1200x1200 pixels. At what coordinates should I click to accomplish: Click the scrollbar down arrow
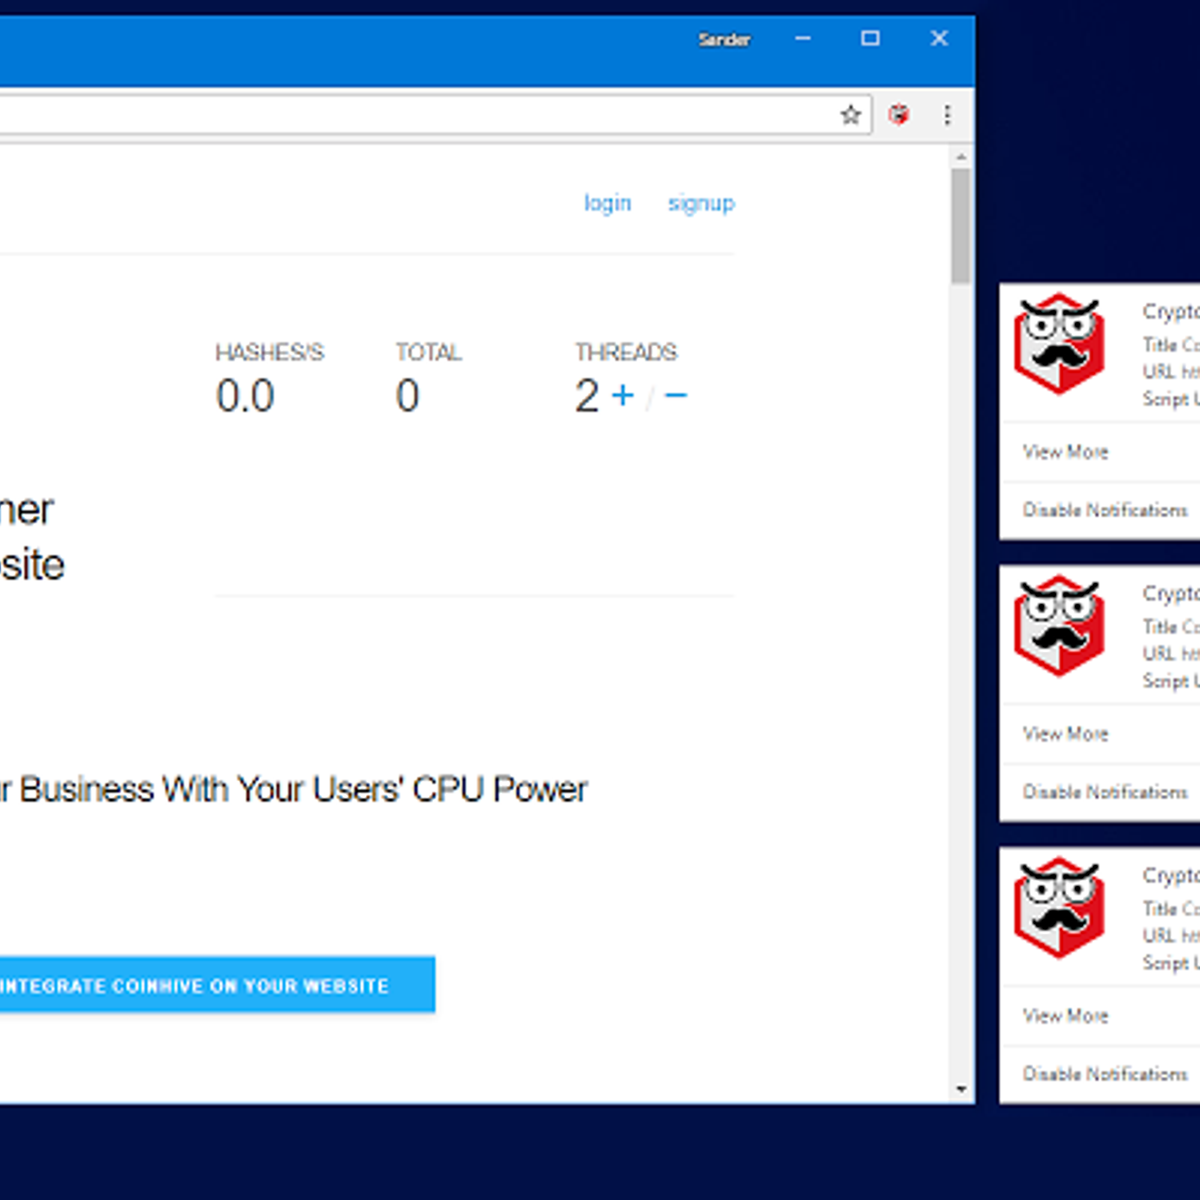coord(961,1090)
